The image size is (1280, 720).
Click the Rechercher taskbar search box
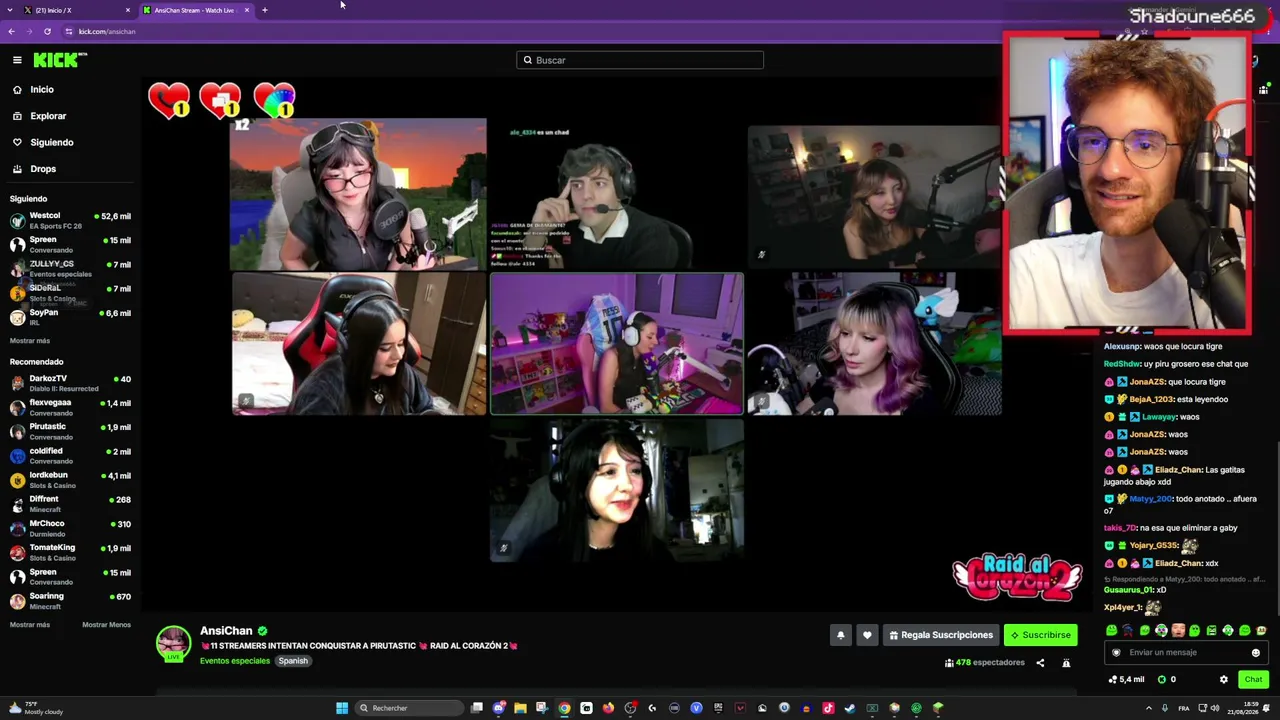408,708
